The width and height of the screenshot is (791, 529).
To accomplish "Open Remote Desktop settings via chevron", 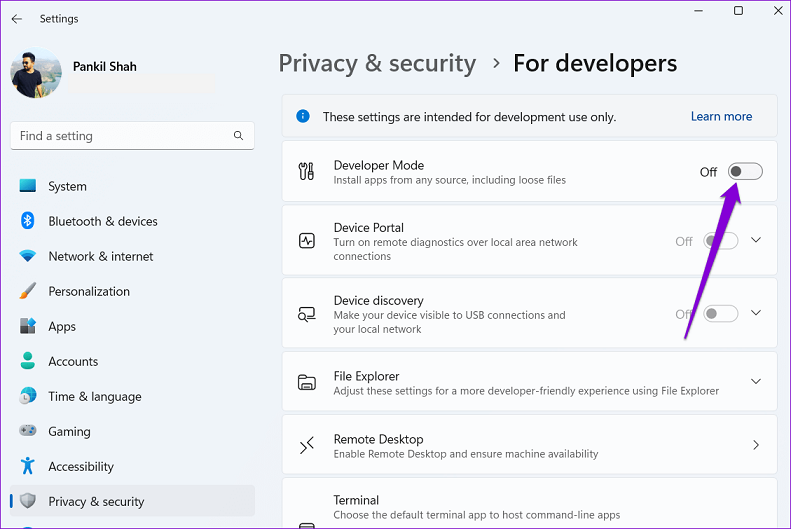I will click(756, 445).
